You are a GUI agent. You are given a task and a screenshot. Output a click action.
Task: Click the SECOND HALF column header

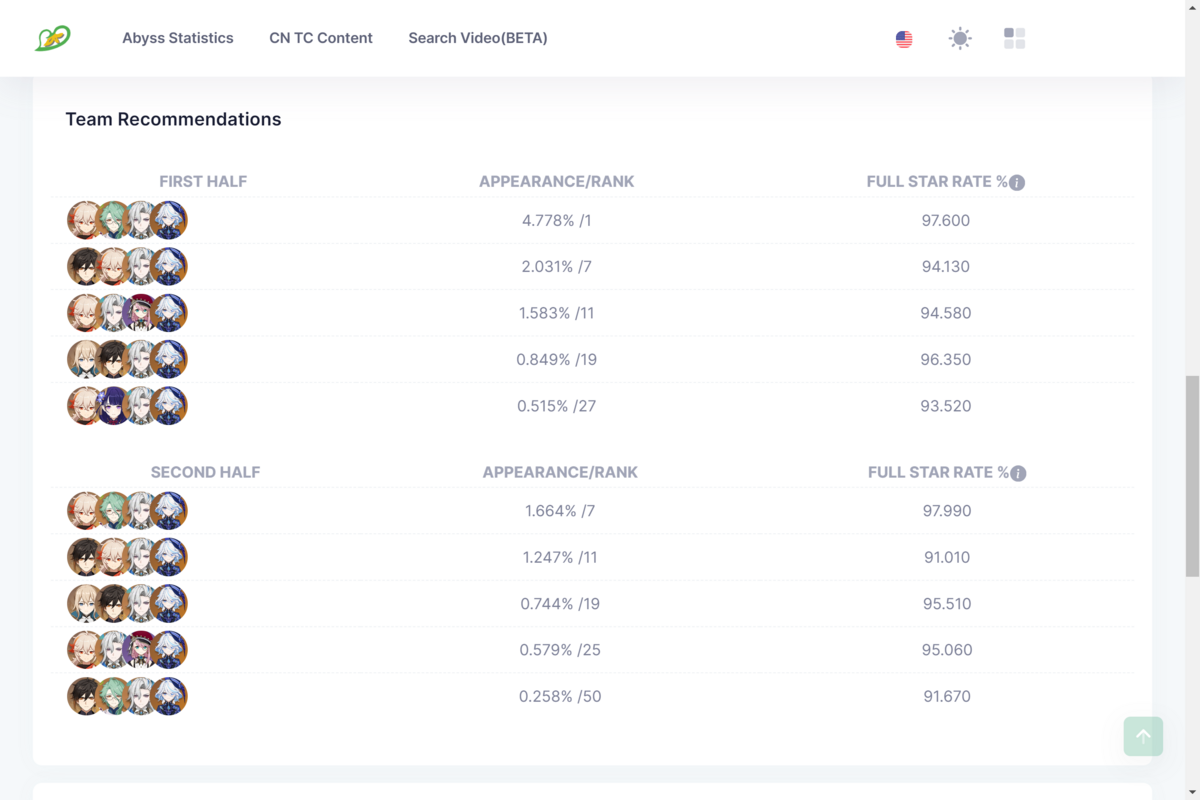pos(205,472)
